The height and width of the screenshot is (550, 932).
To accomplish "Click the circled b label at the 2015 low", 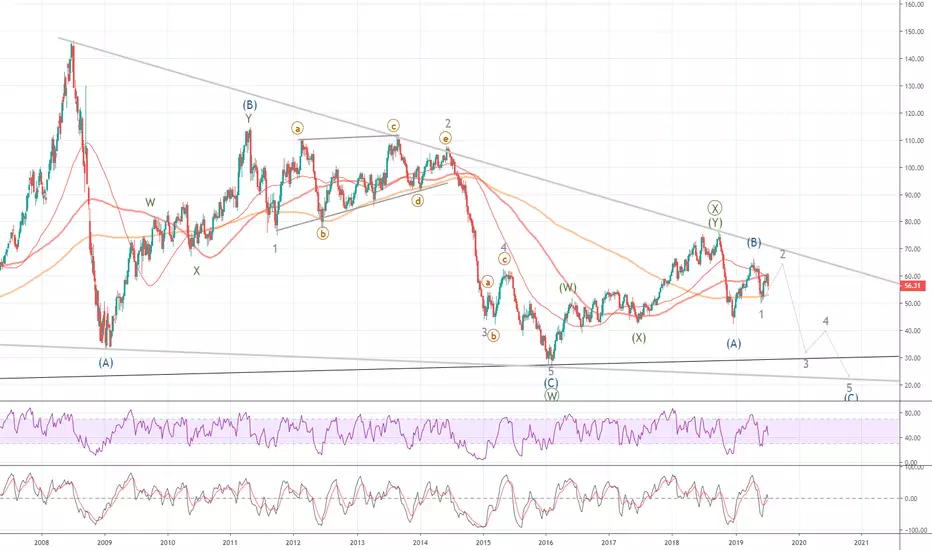I will pos(493,336).
